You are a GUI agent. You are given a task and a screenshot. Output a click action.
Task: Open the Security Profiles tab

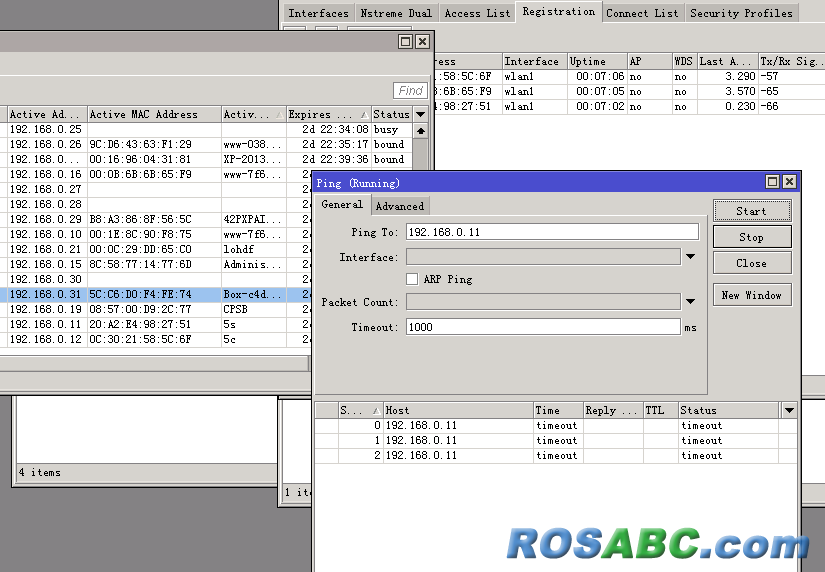(741, 13)
